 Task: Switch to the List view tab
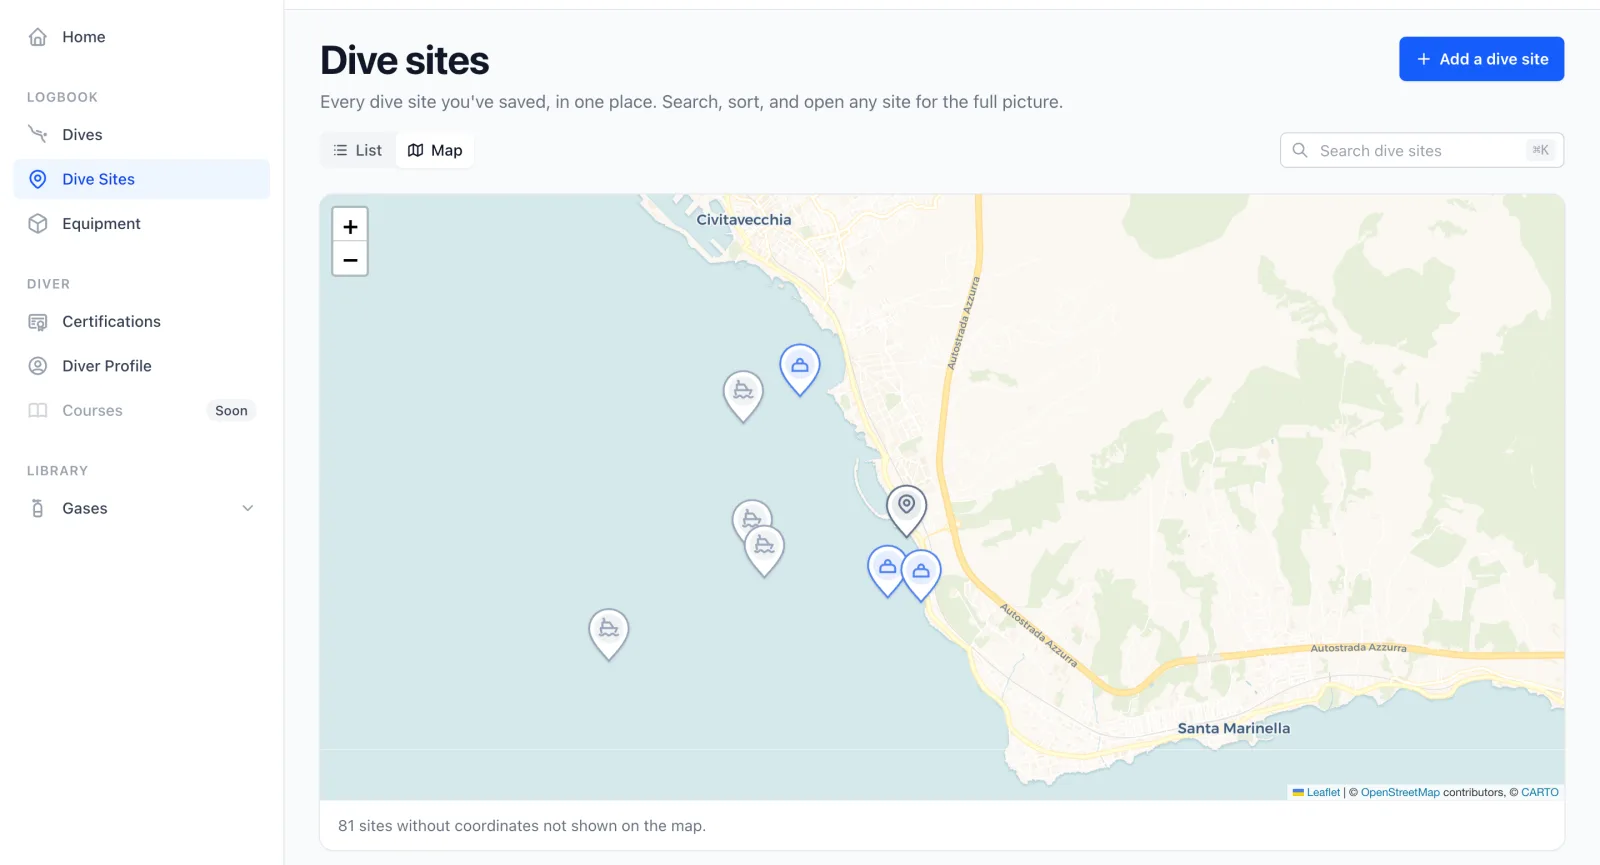point(358,150)
